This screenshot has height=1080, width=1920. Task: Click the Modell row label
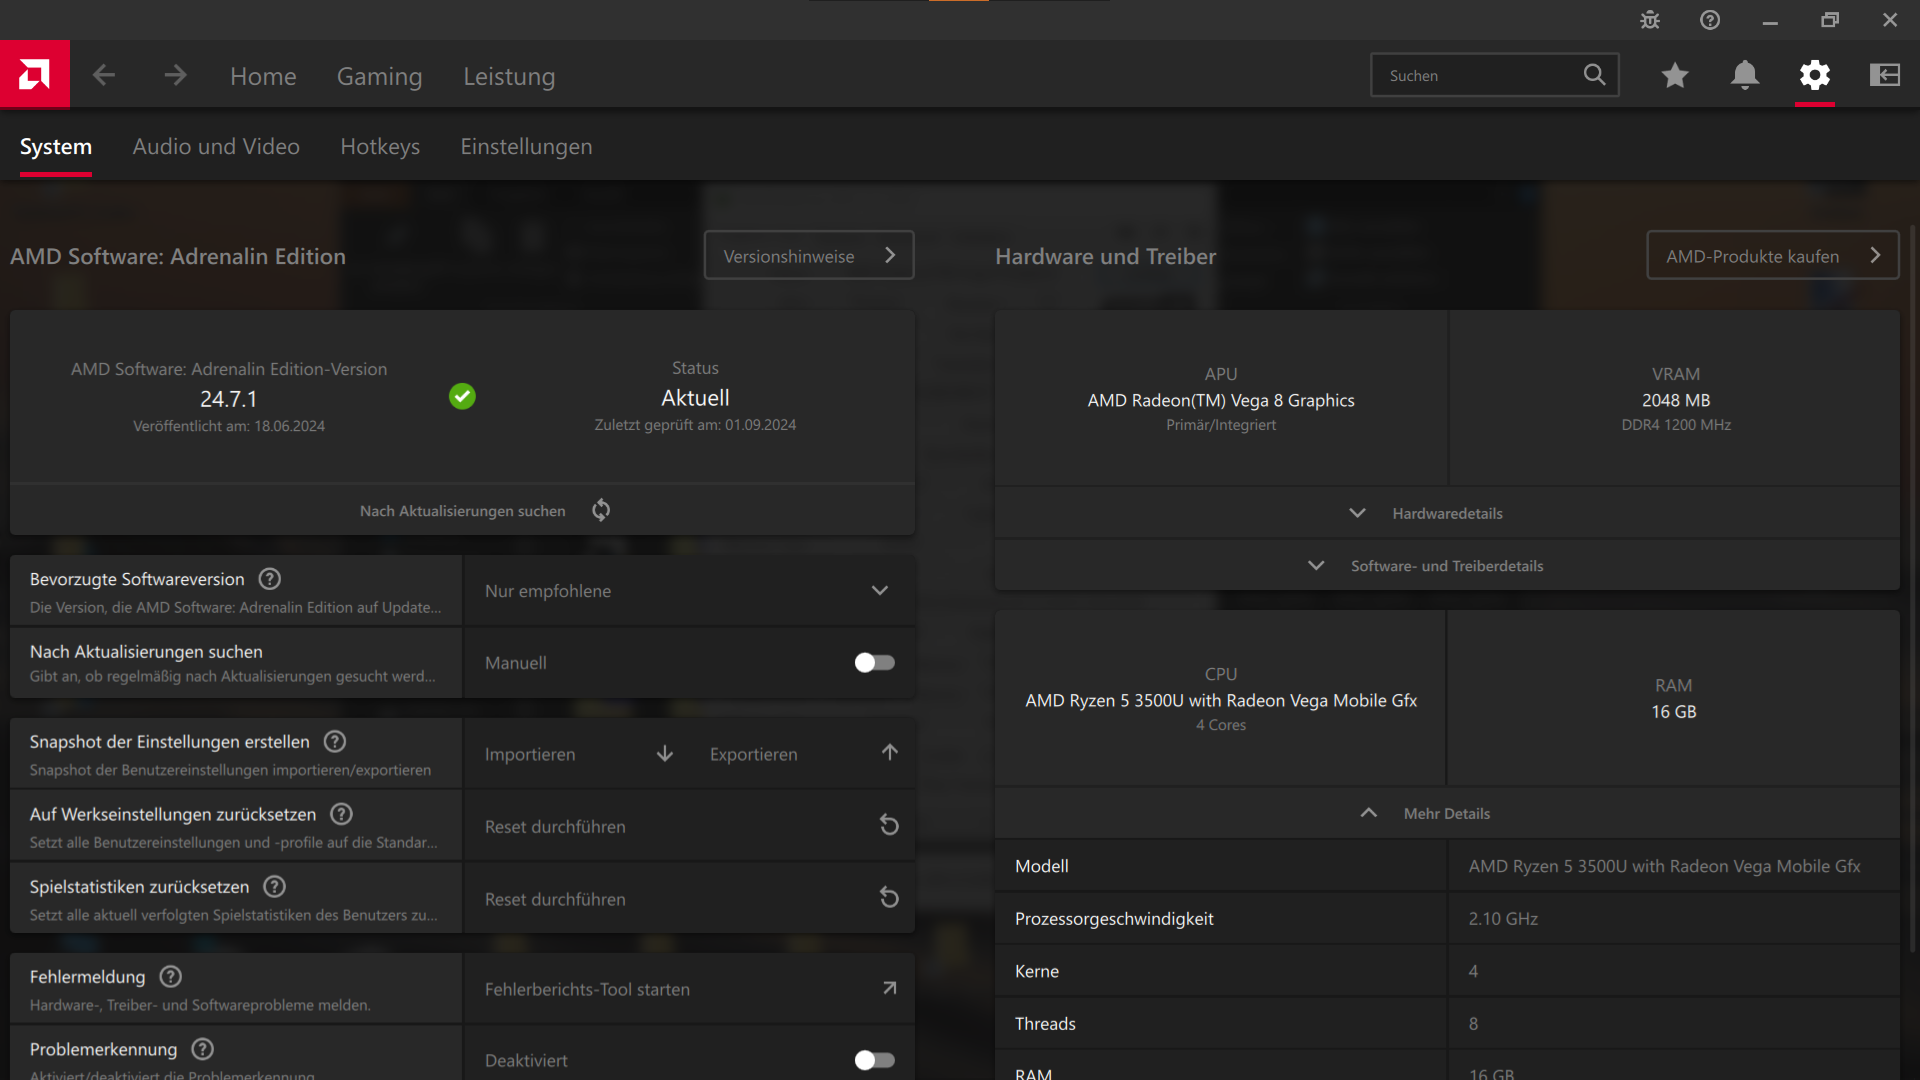point(1041,866)
